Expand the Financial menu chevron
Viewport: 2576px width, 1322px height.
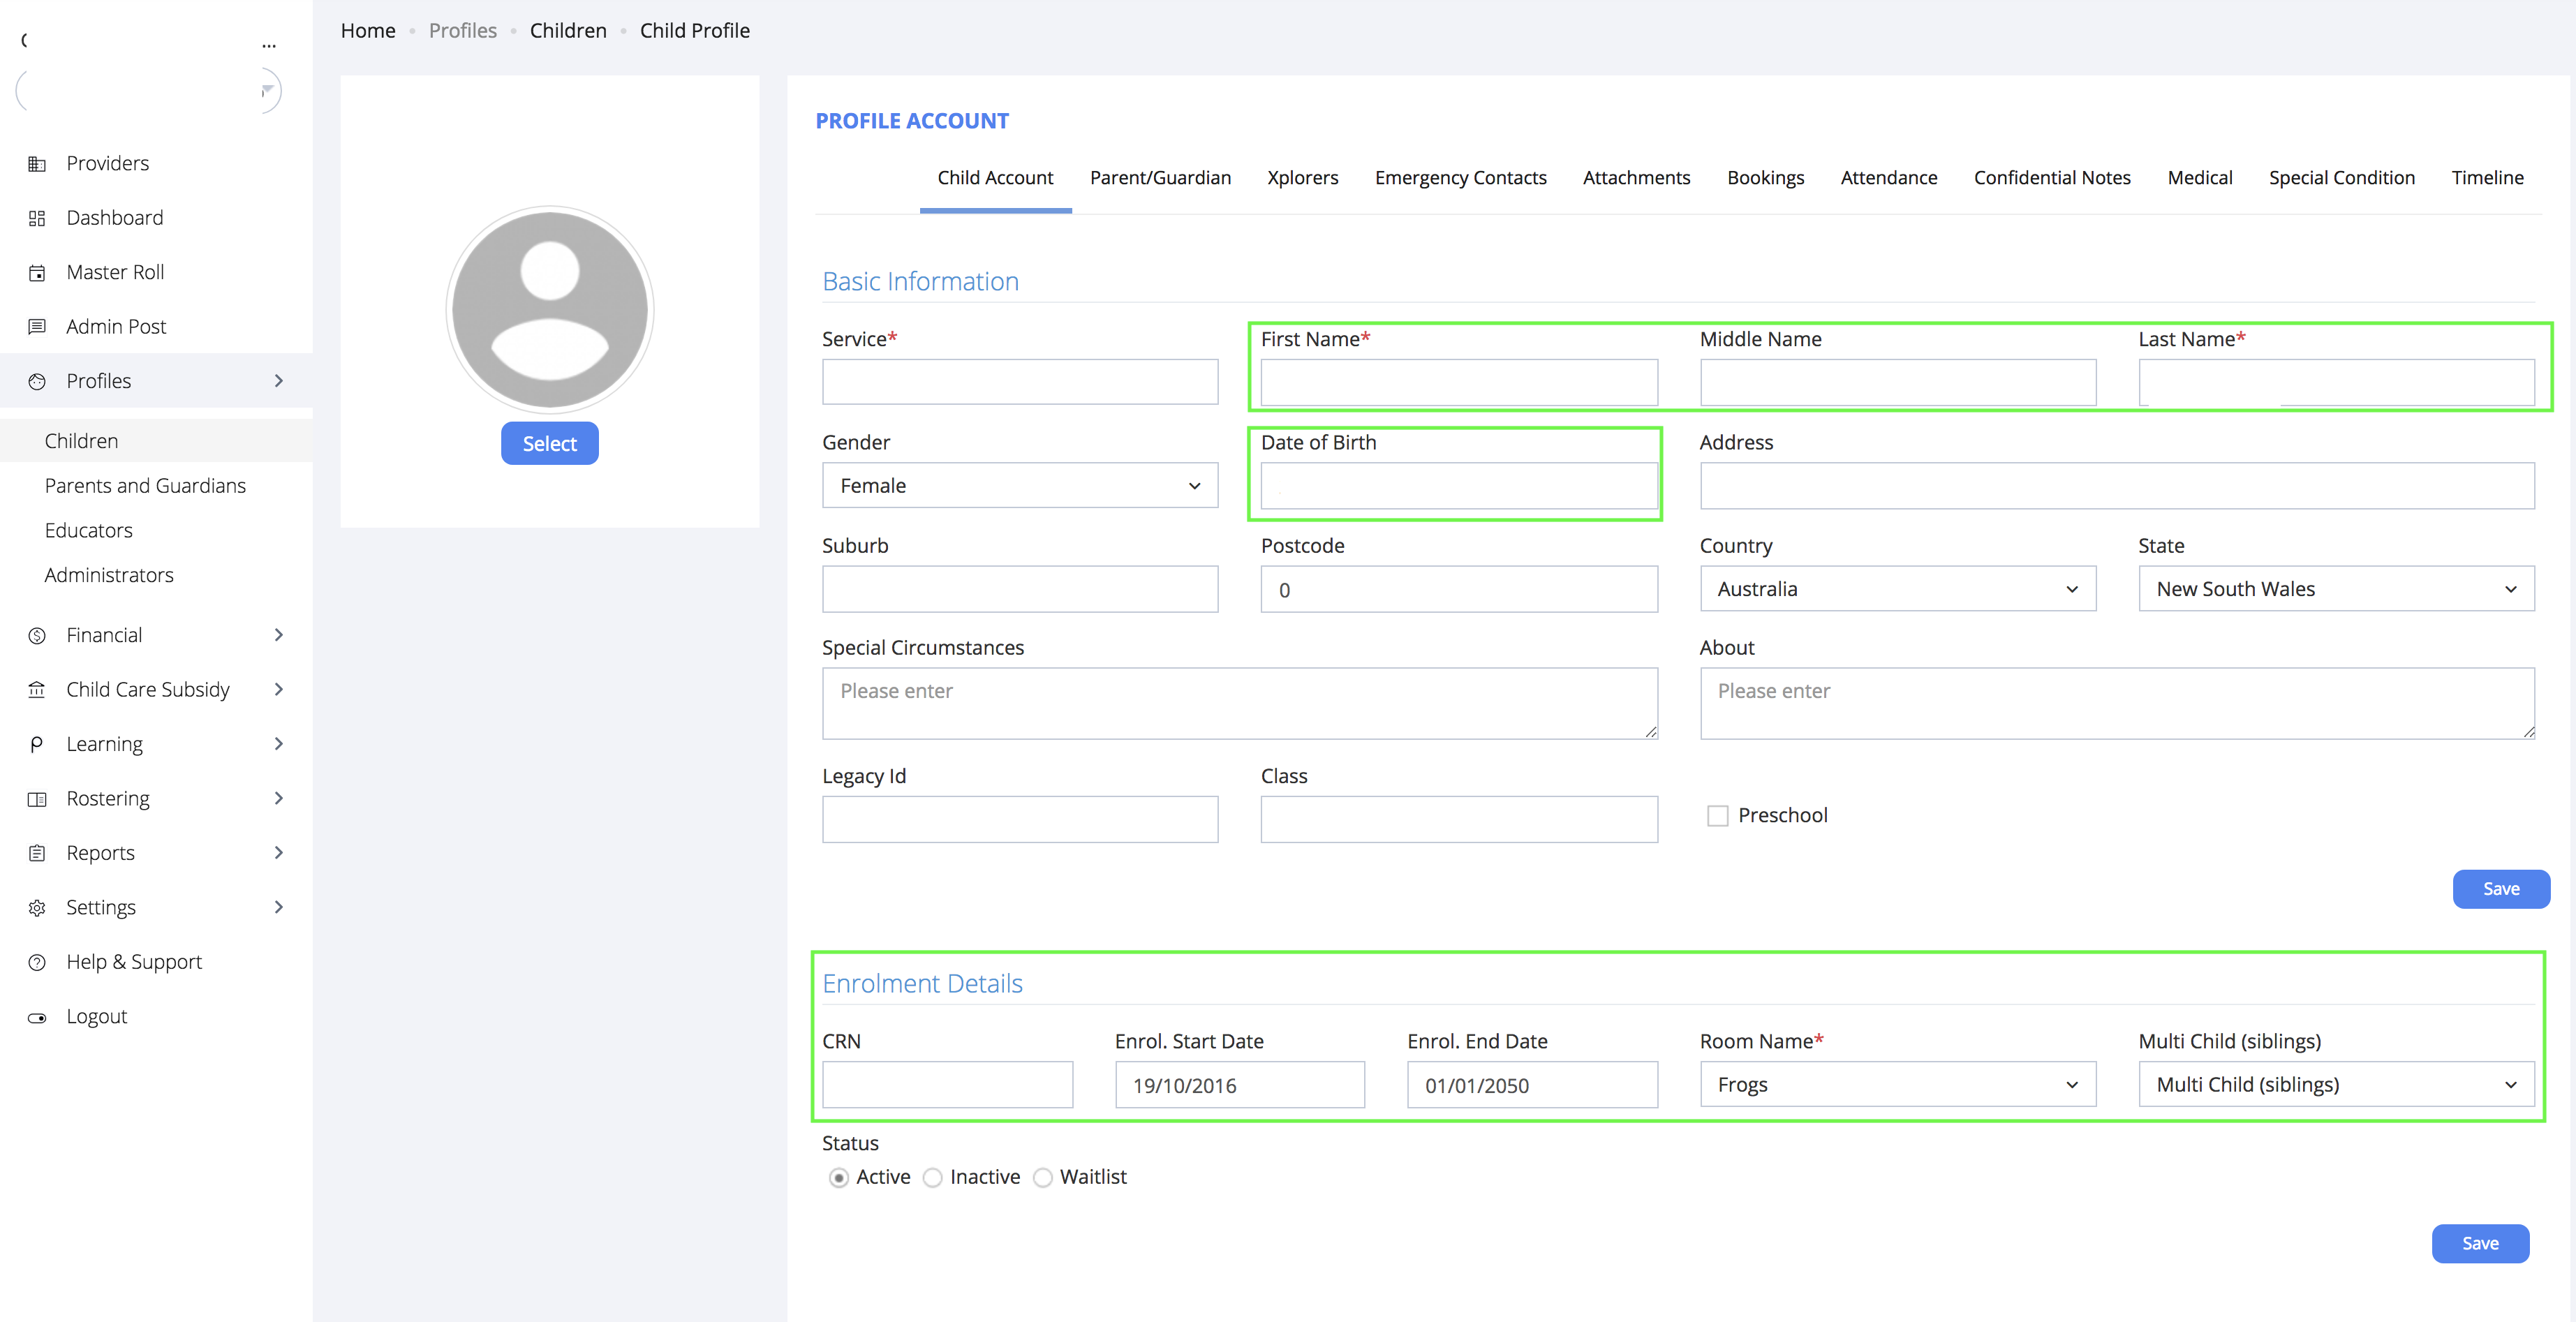click(x=279, y=635)
